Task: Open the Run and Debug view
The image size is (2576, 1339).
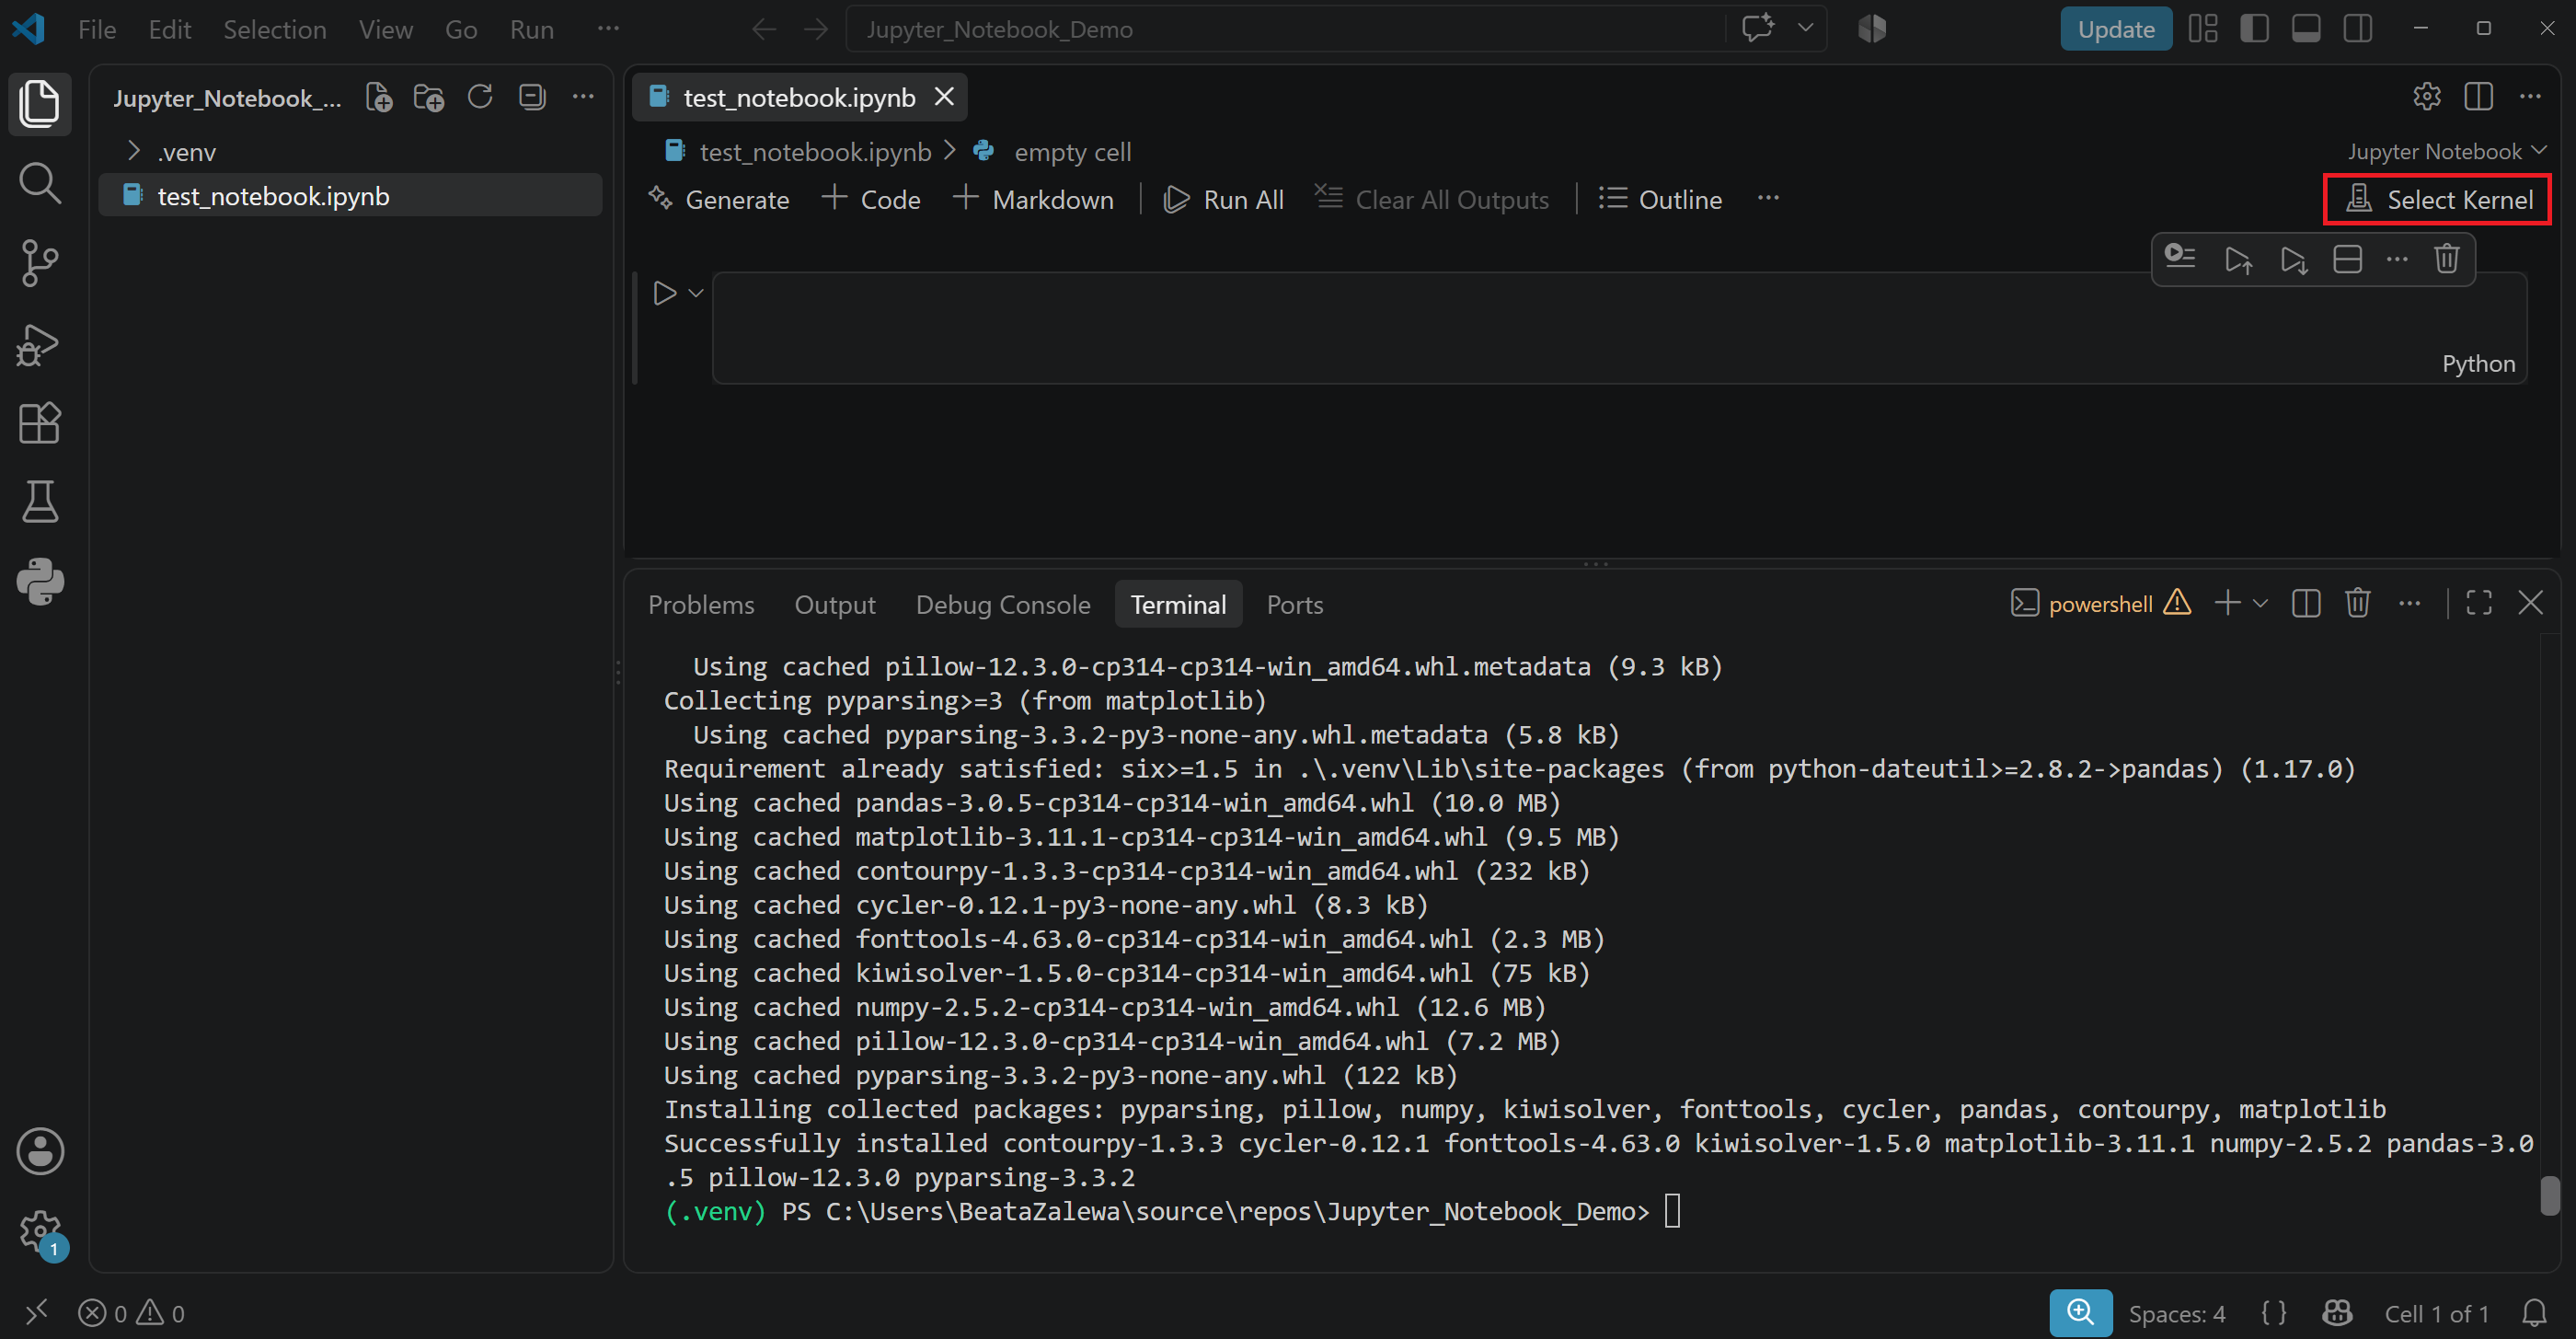Action: (40, 344)
